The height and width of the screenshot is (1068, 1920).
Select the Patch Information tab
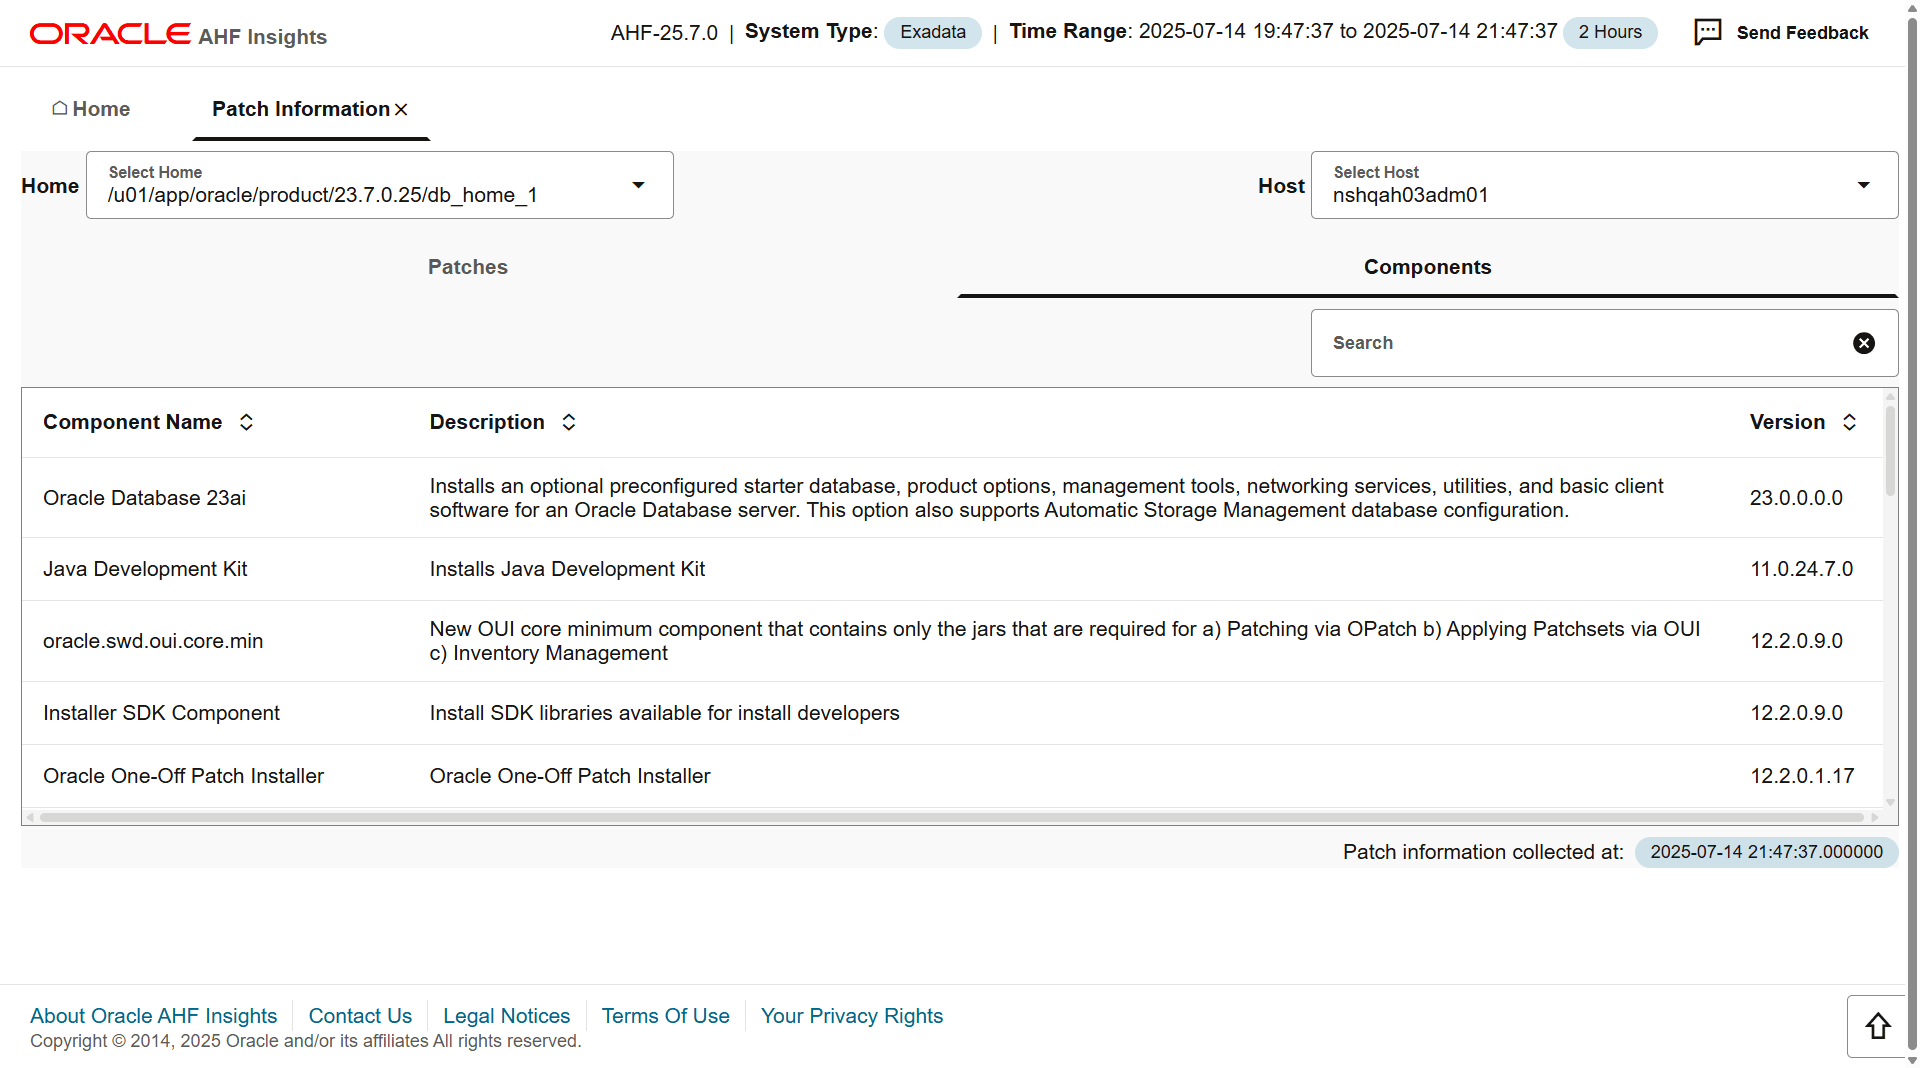301,109
